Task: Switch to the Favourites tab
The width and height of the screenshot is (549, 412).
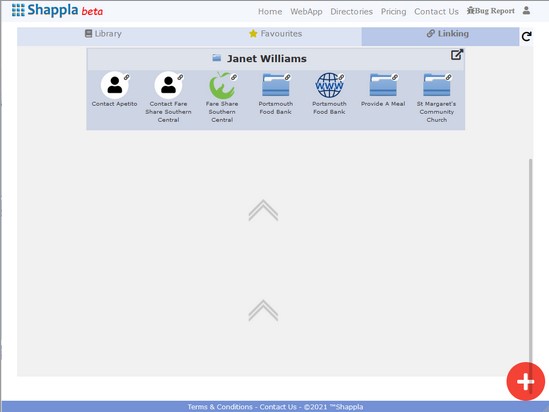Action: [276, 34]
